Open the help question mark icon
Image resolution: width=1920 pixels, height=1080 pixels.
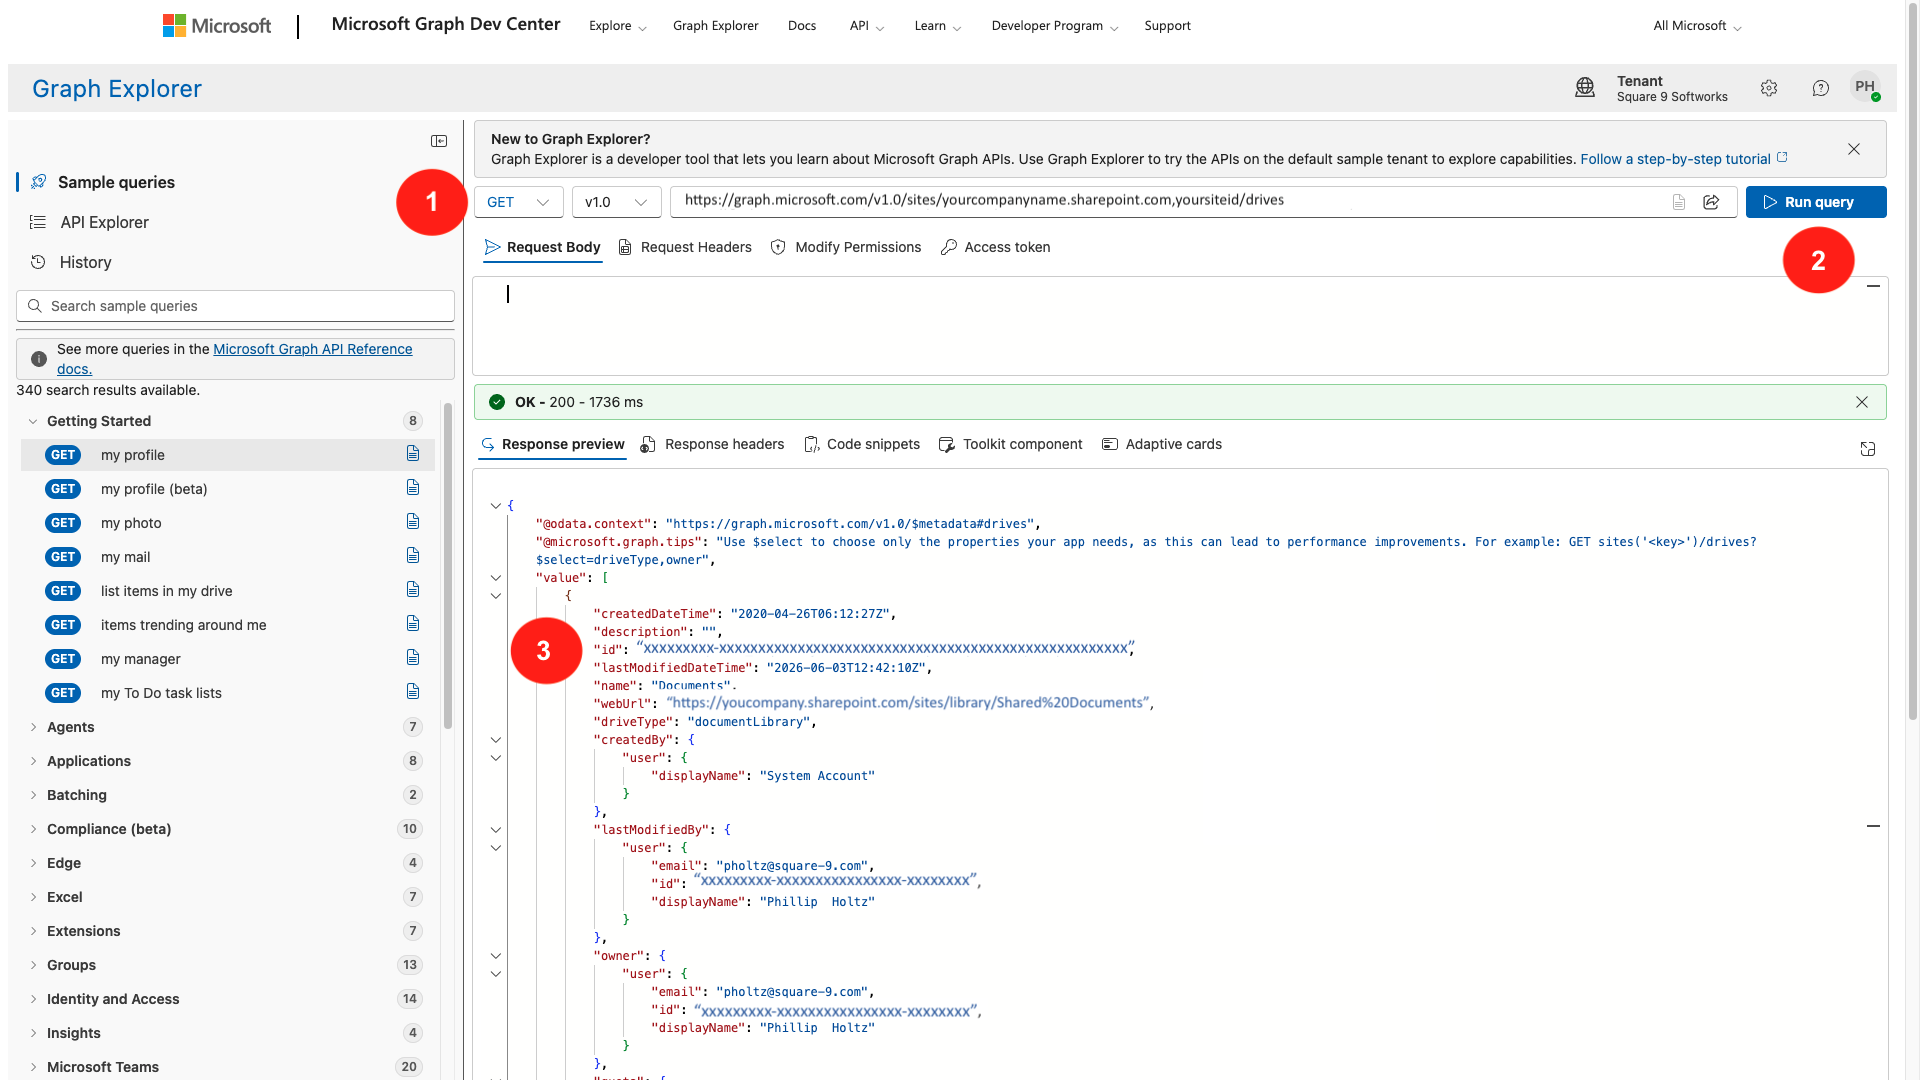click(1821, 88)
